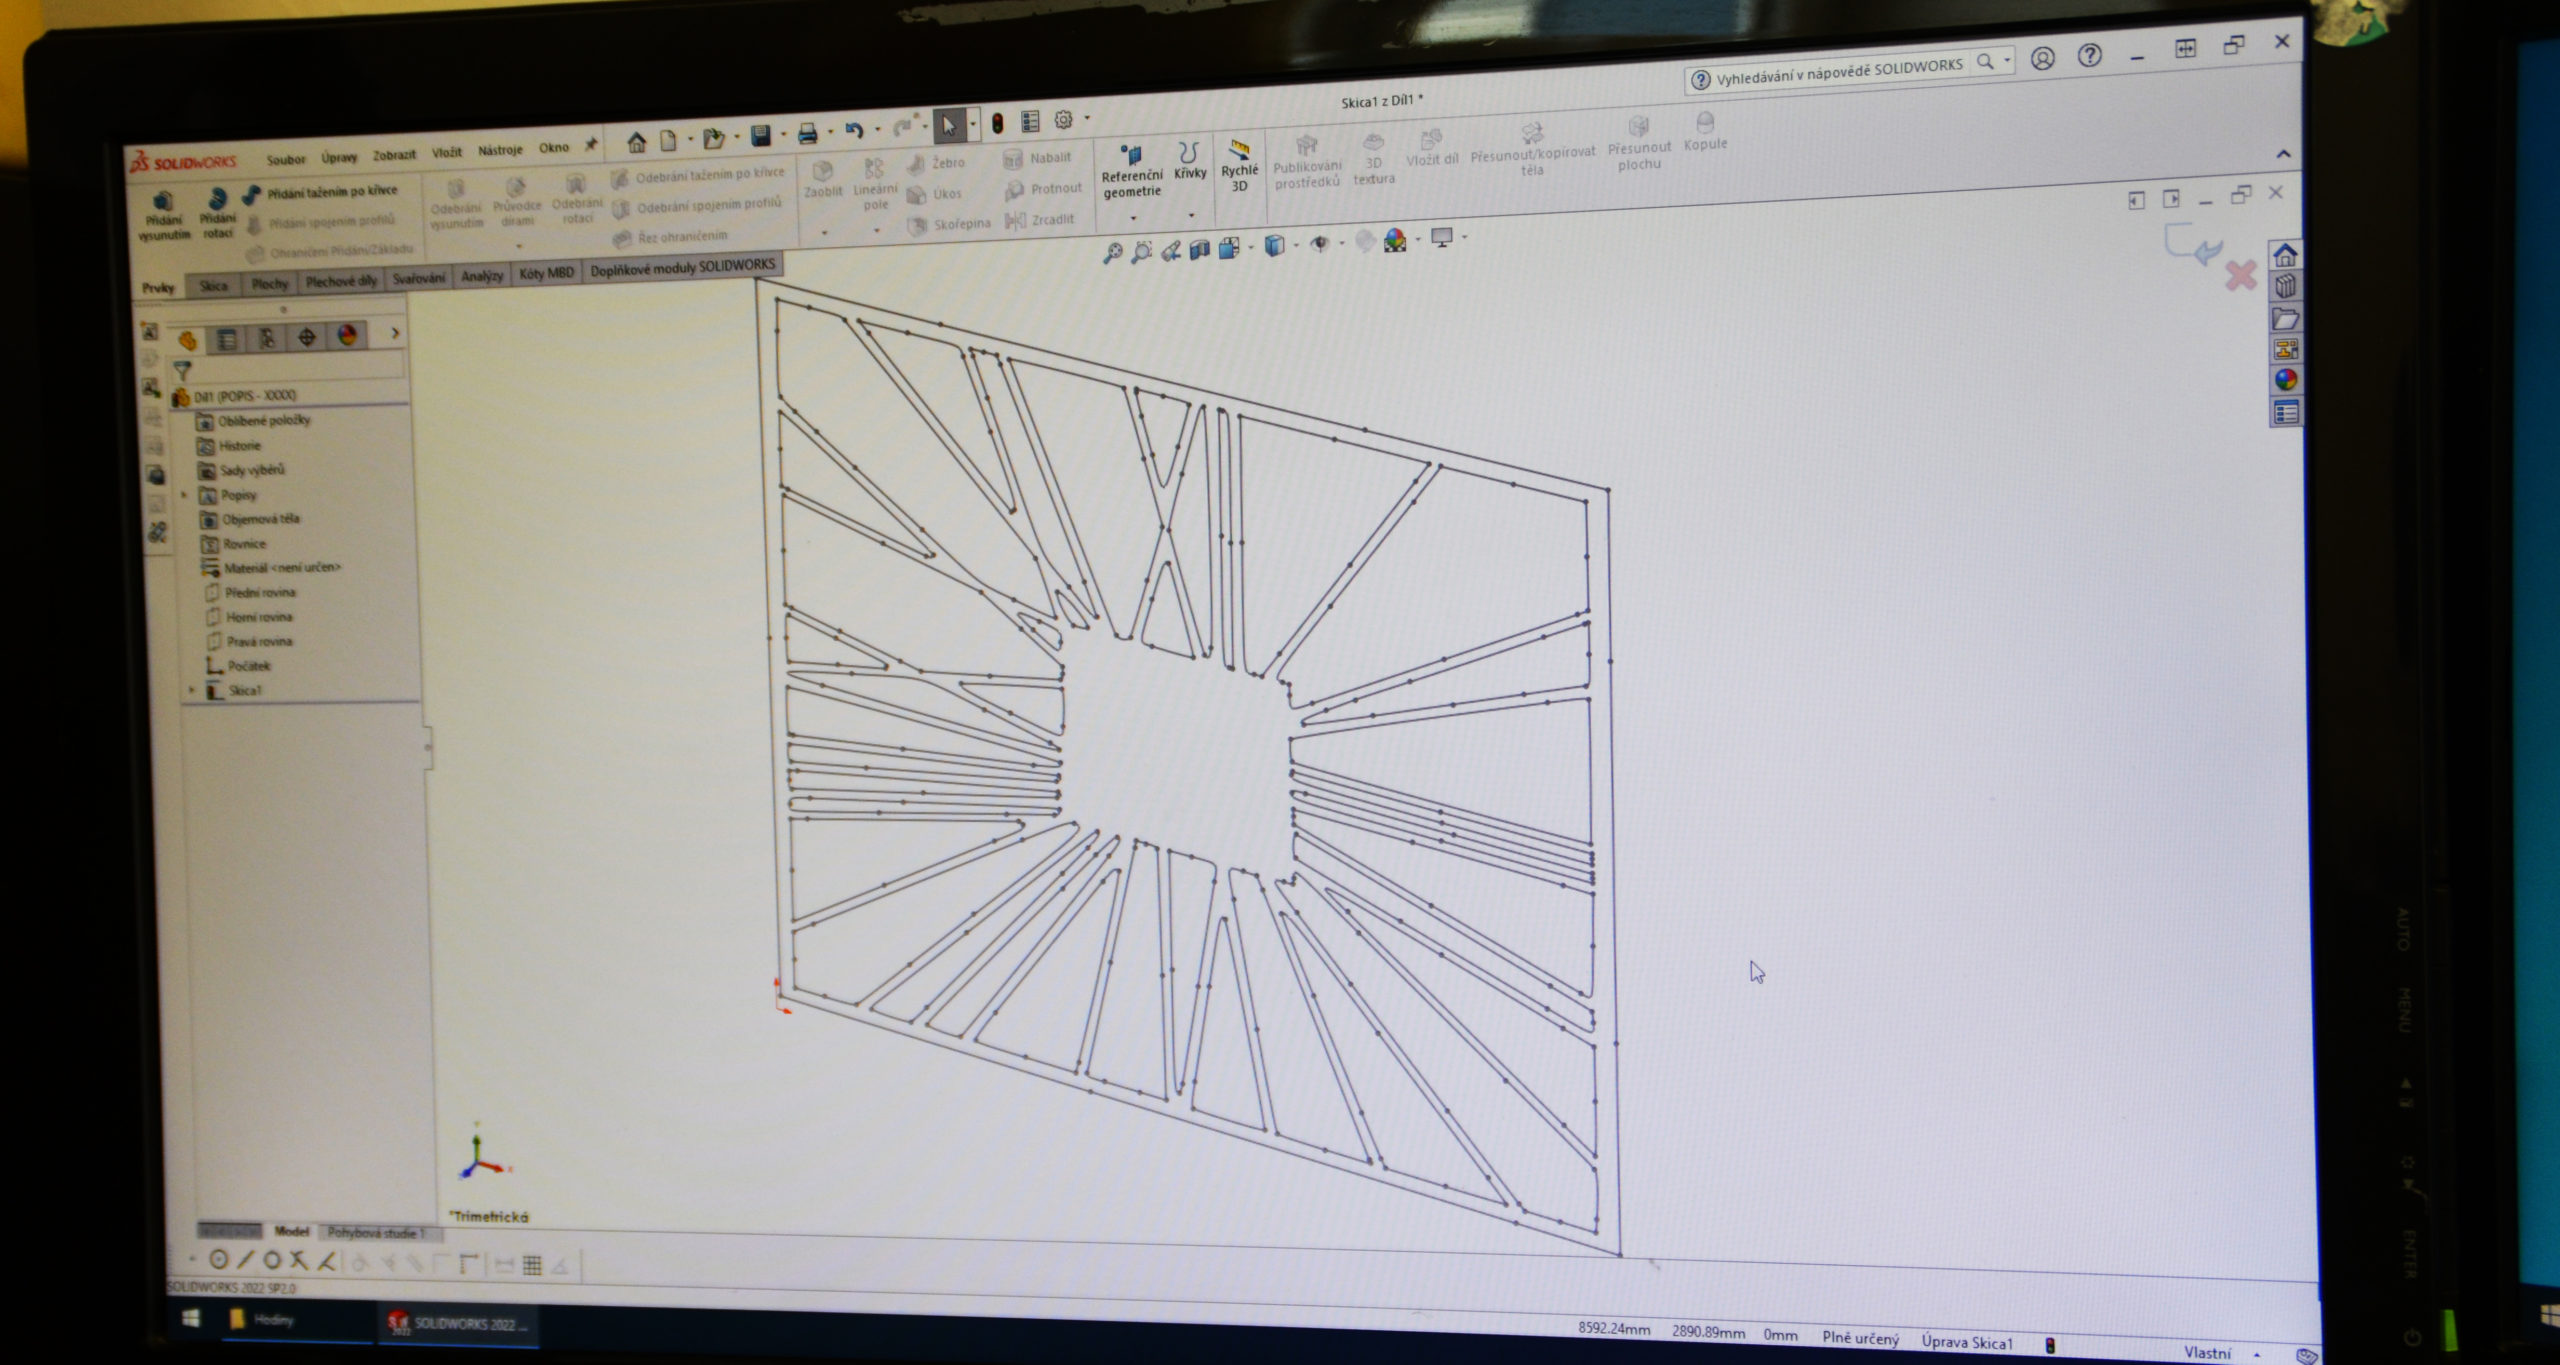Open the DimXpertManager crosshair tab icon
Image resolution: width=2560 pixels, height=1365 pixels.
coord(307,337)
